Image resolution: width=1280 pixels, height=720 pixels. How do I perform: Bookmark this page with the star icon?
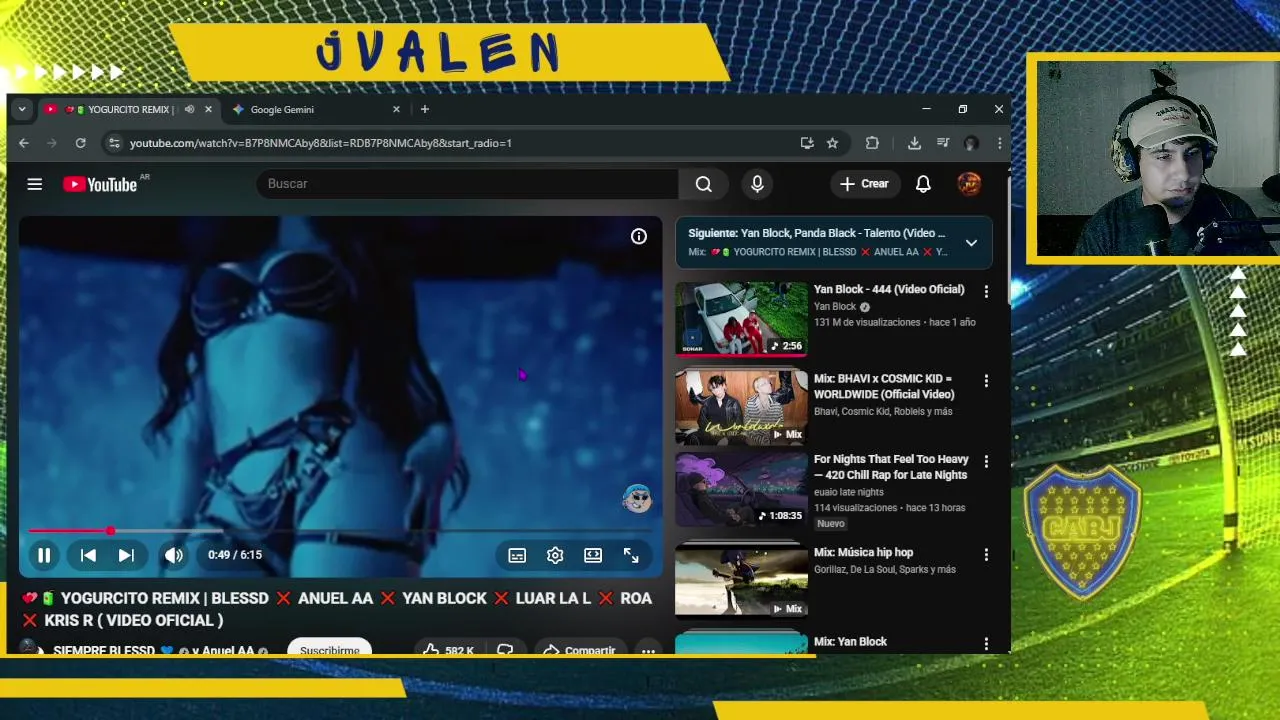coord(832,143)
